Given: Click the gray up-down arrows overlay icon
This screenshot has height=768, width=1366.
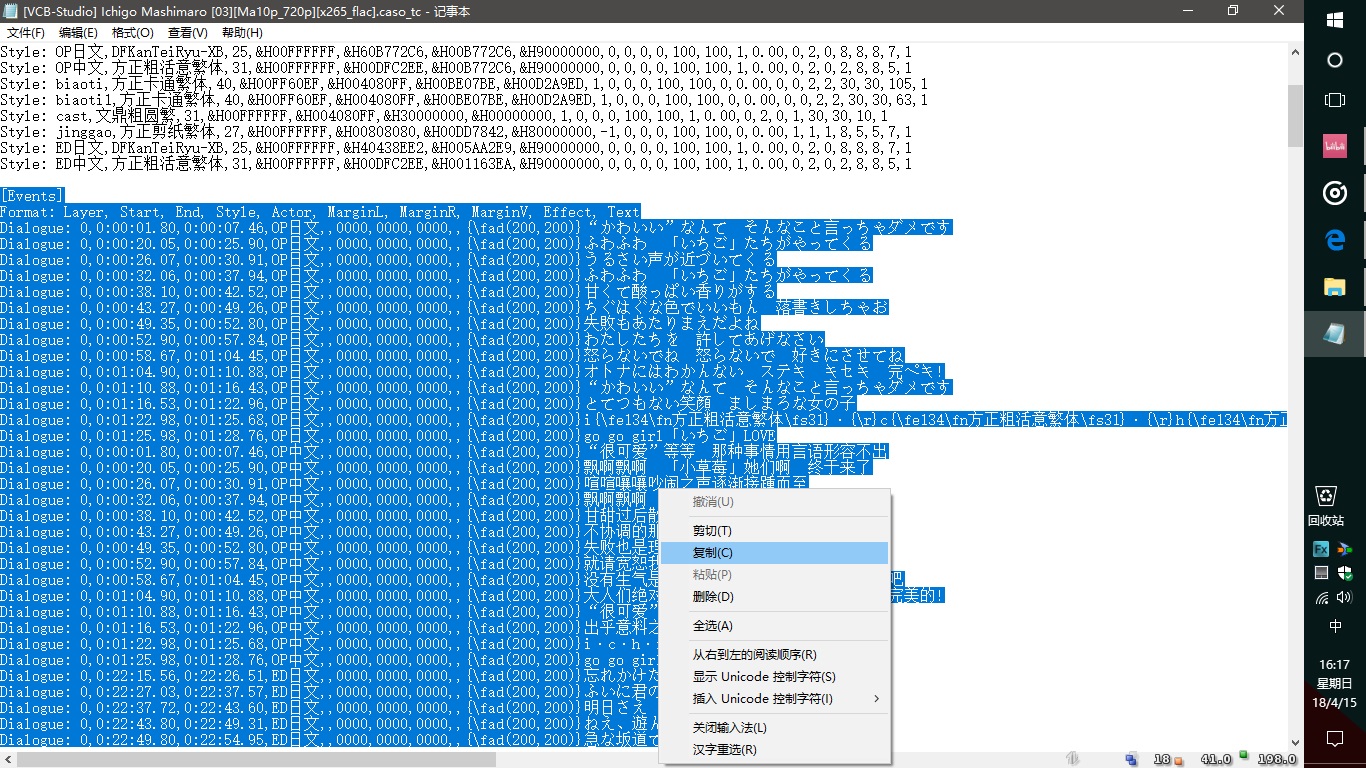Looking at the screenshot, I should [1073, 759].
